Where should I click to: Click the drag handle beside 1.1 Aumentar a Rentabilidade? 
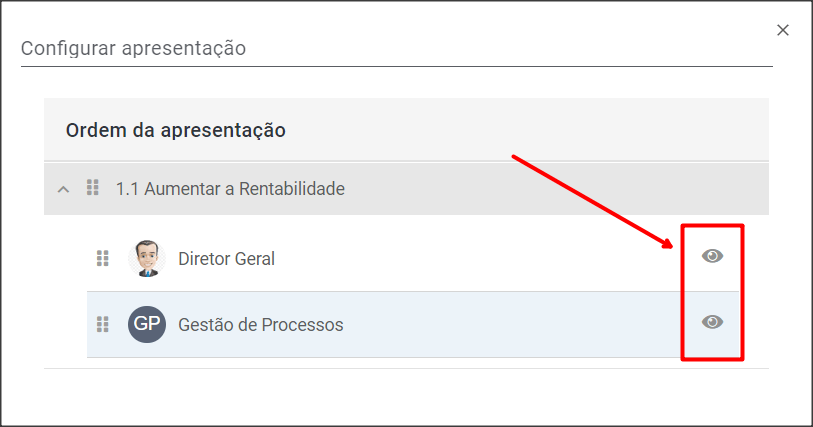tap(93, 187)
